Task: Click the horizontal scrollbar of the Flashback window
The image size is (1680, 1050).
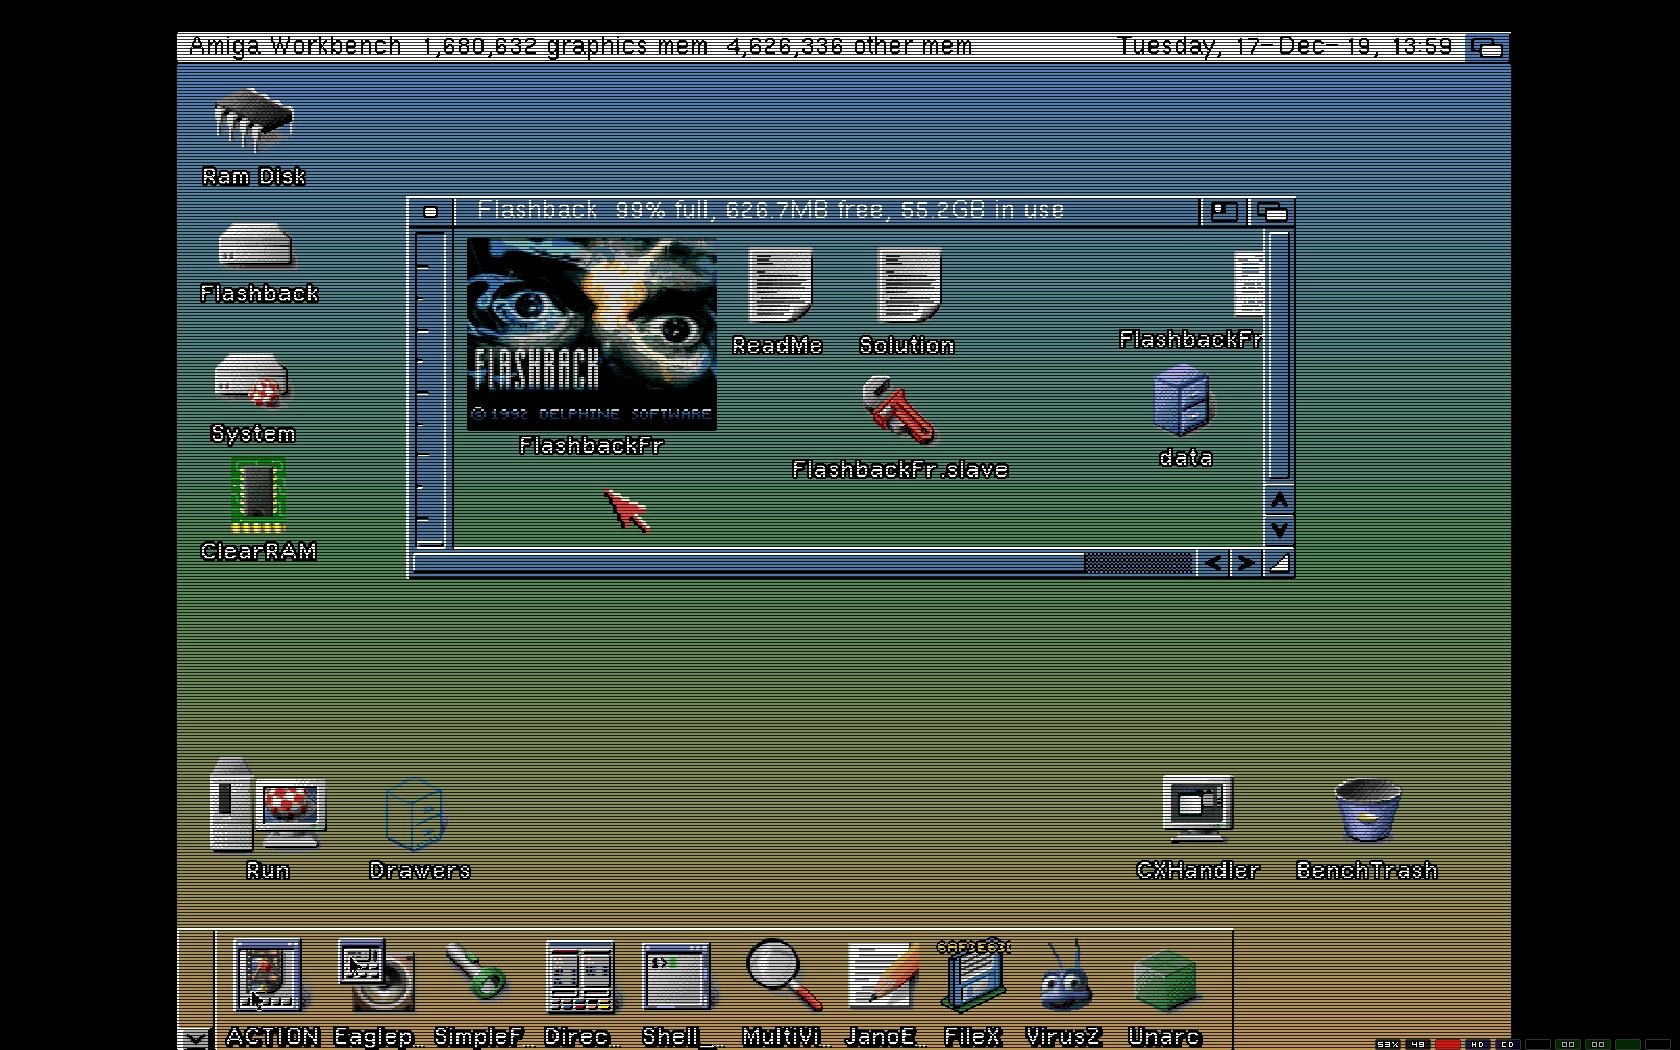Action: pyautogui.click(x=803, y=563)
